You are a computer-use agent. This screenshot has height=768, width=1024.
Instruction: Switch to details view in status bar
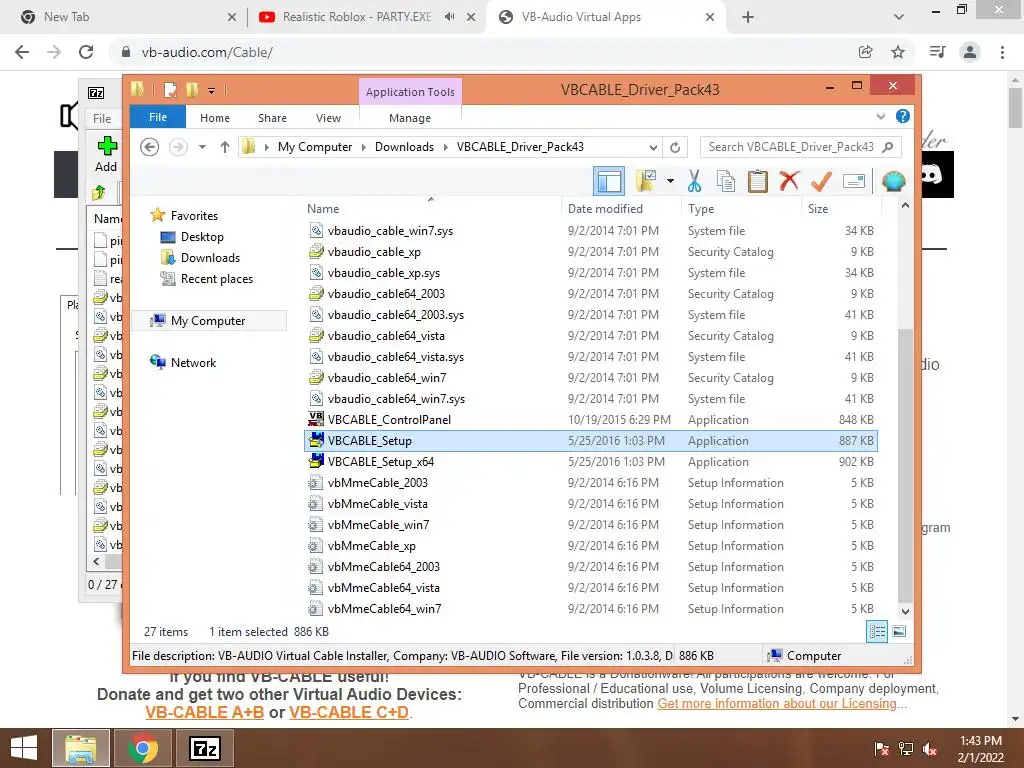(877, 631)
